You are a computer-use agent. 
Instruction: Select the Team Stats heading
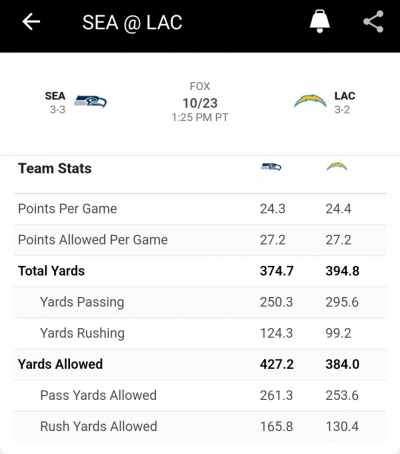tap(55, 168)
